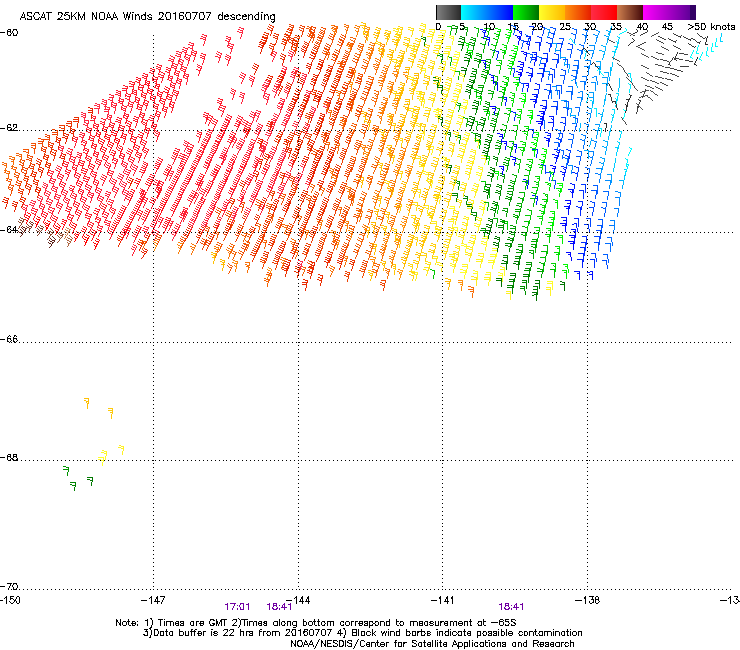Click the '-150' longitude axis label

(x=10, y=600)
